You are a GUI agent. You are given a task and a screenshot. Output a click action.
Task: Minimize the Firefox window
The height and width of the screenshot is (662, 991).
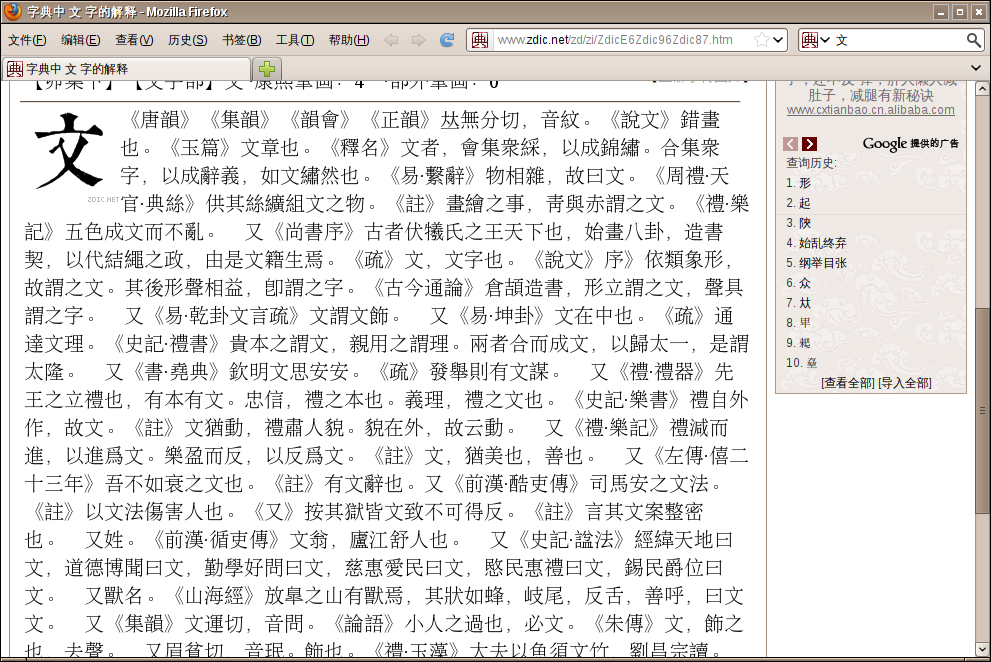(x=941, y=11)
